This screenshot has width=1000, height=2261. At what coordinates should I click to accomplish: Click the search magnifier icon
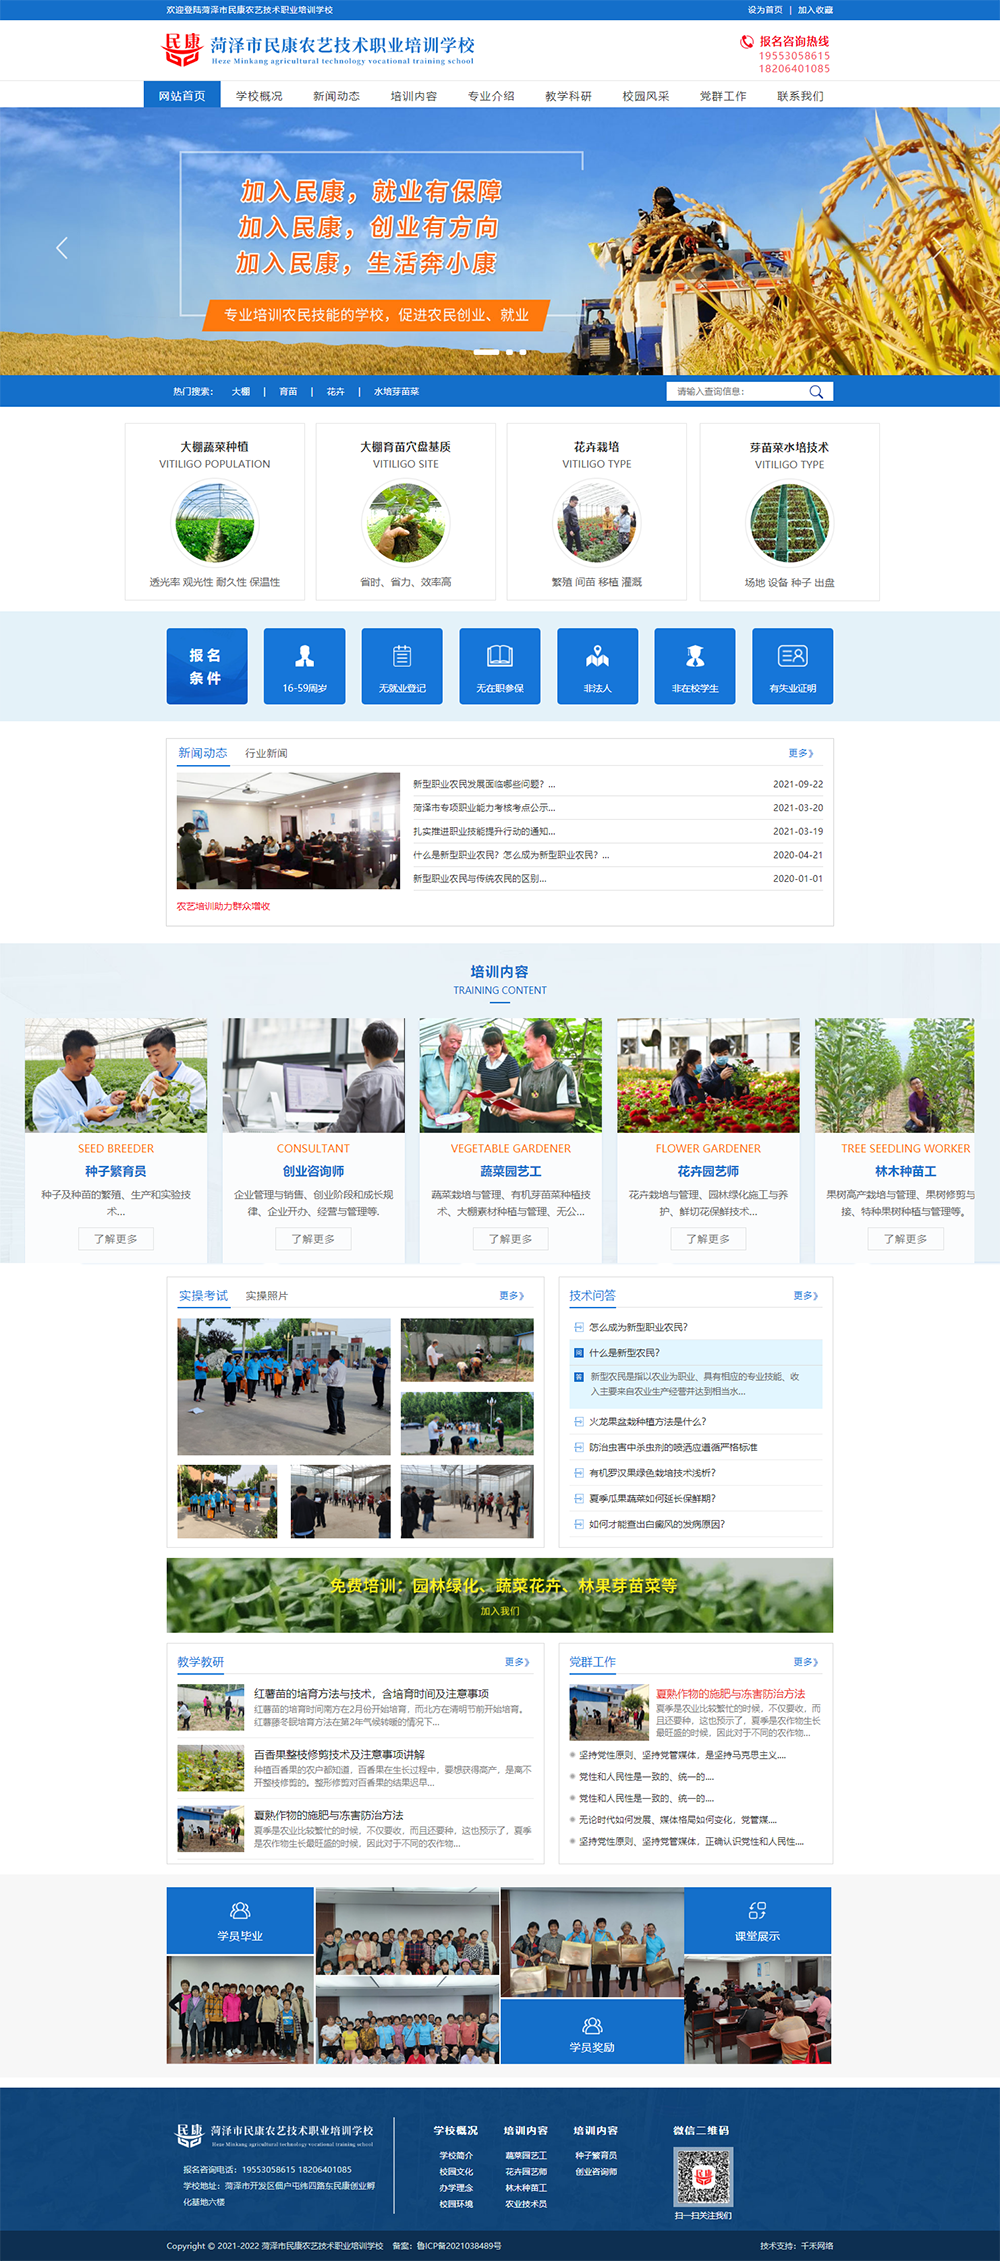pos(816,392)
